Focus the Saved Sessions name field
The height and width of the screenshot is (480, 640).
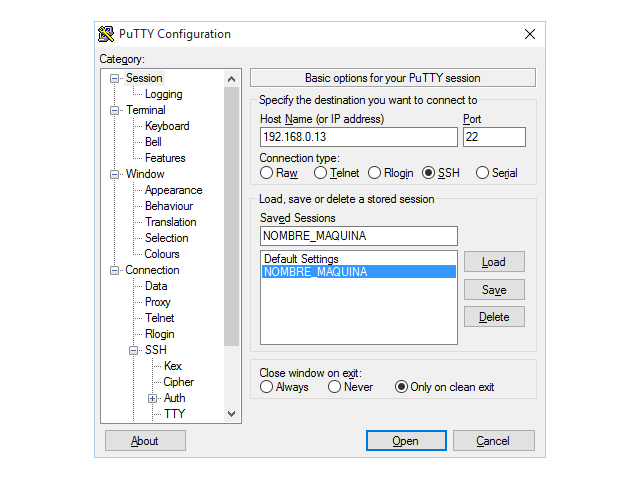point(359,236)
